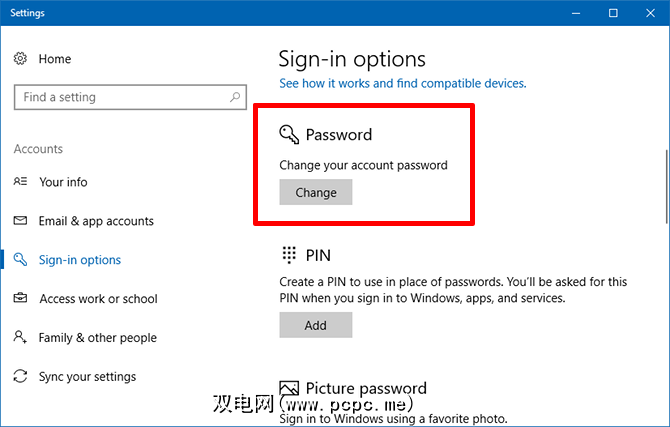This screenshot has height=427, width=670.
Task: Click the Email & app accounts envelope icon
Action: pyautogui.click(x=20, y=221)
